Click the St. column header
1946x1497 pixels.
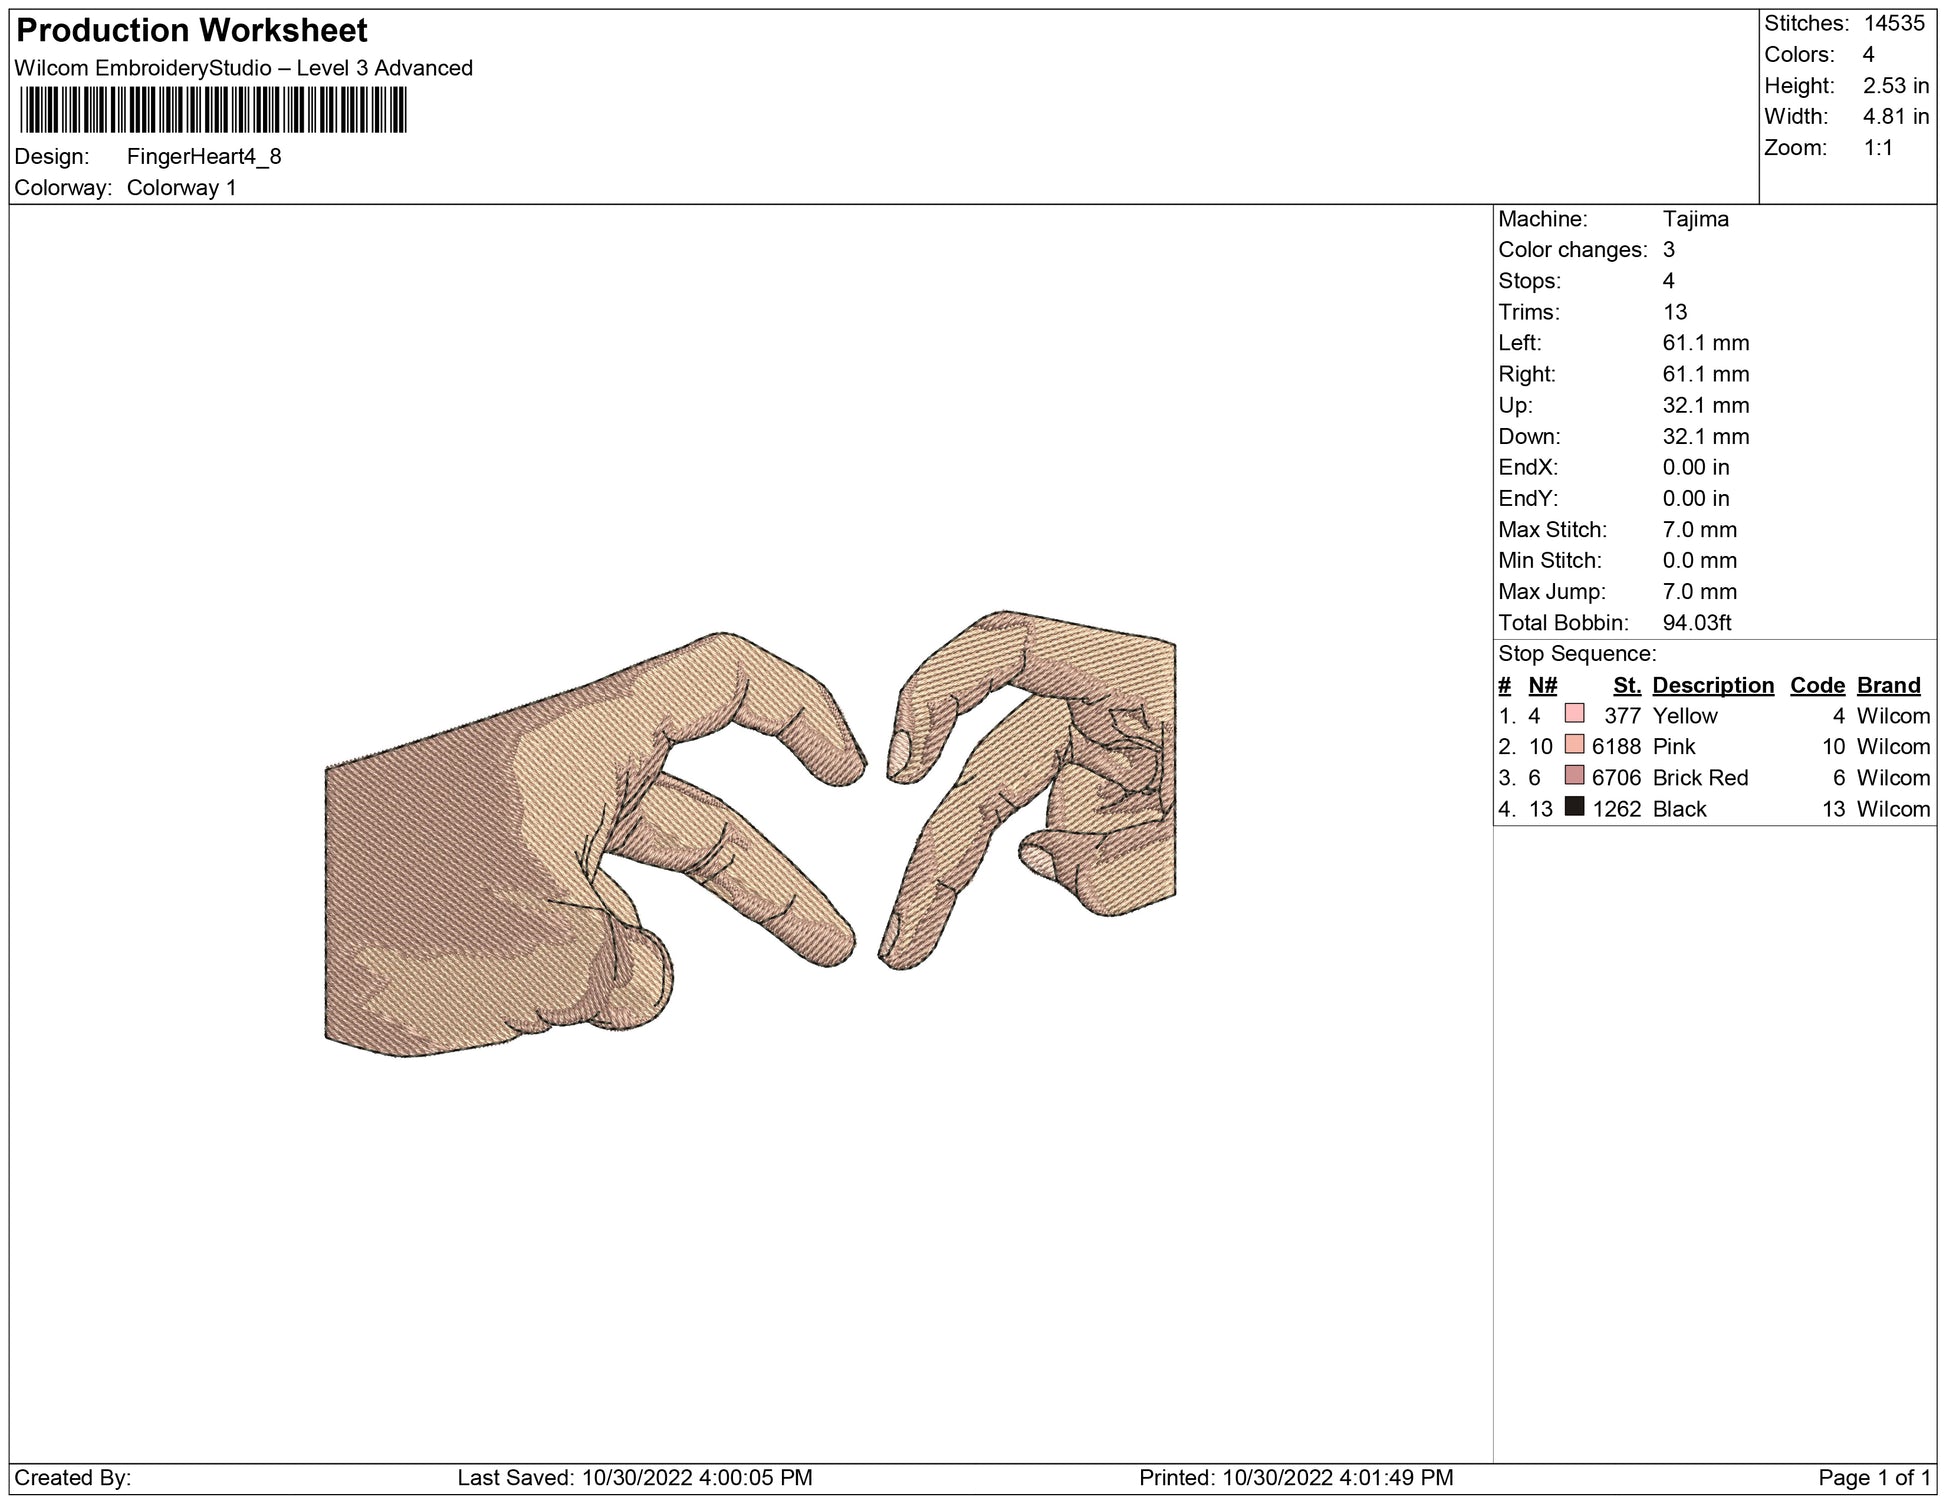click(1626, 685)
